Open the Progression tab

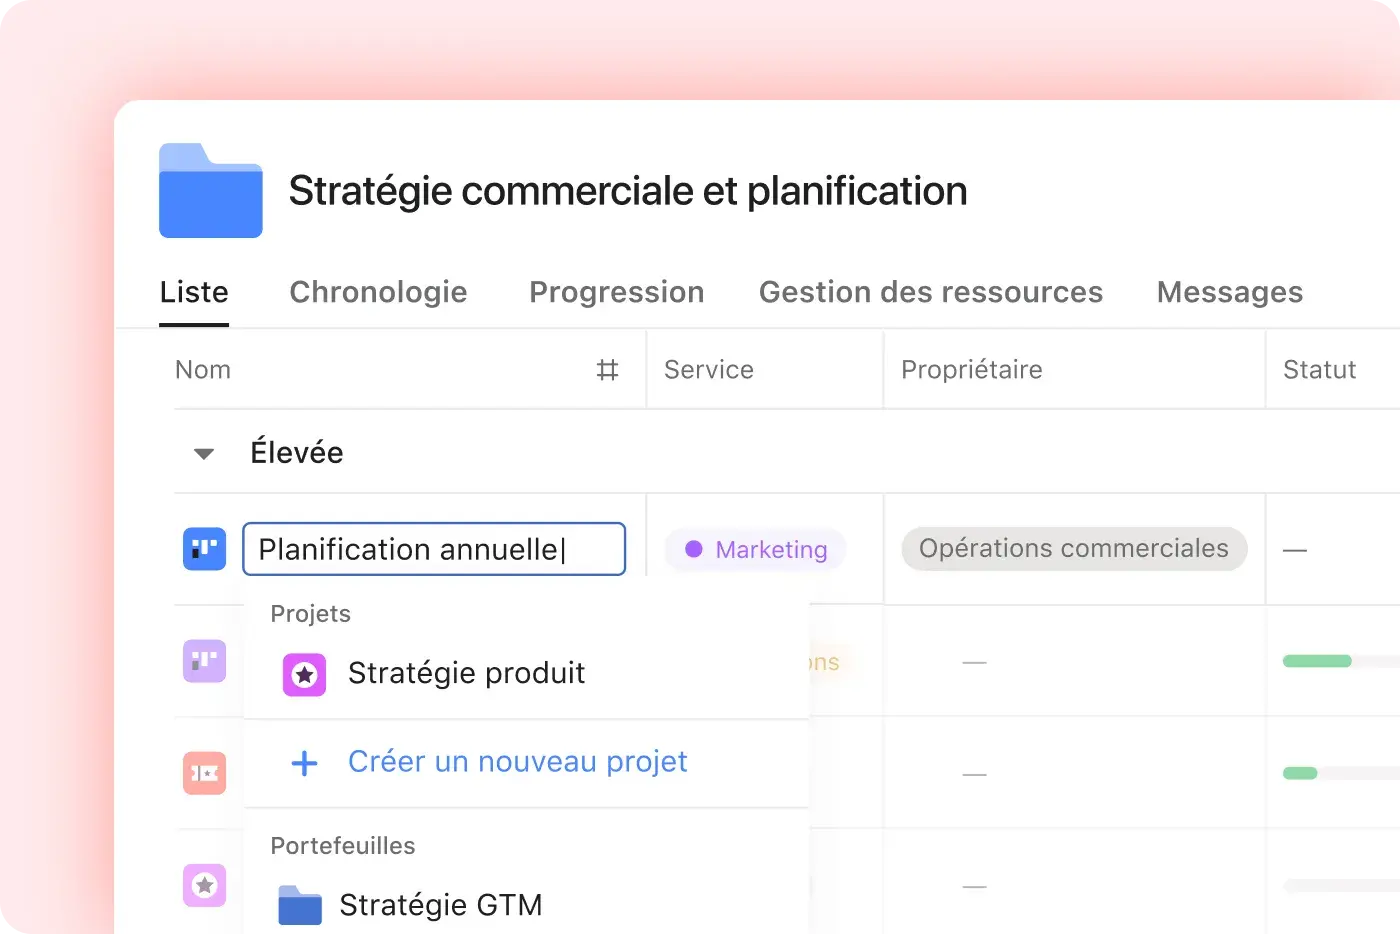[x=617, y=292]
